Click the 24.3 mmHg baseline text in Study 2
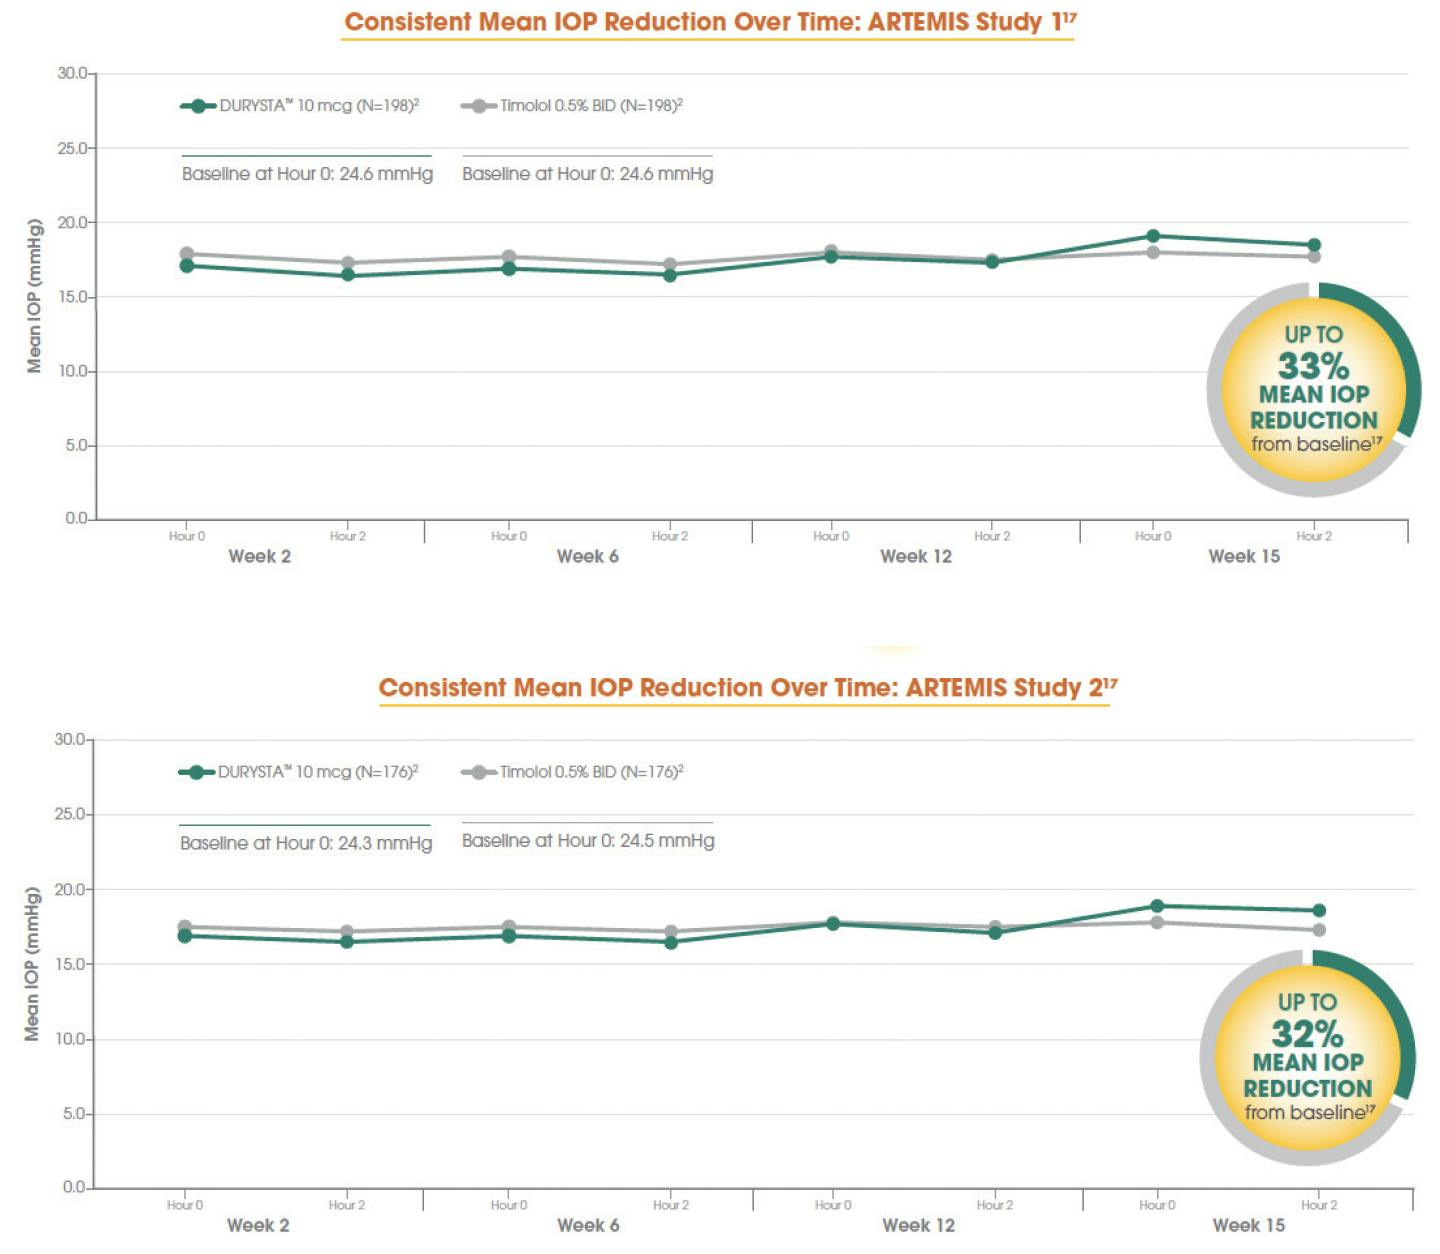 click(x=306, y=843)
